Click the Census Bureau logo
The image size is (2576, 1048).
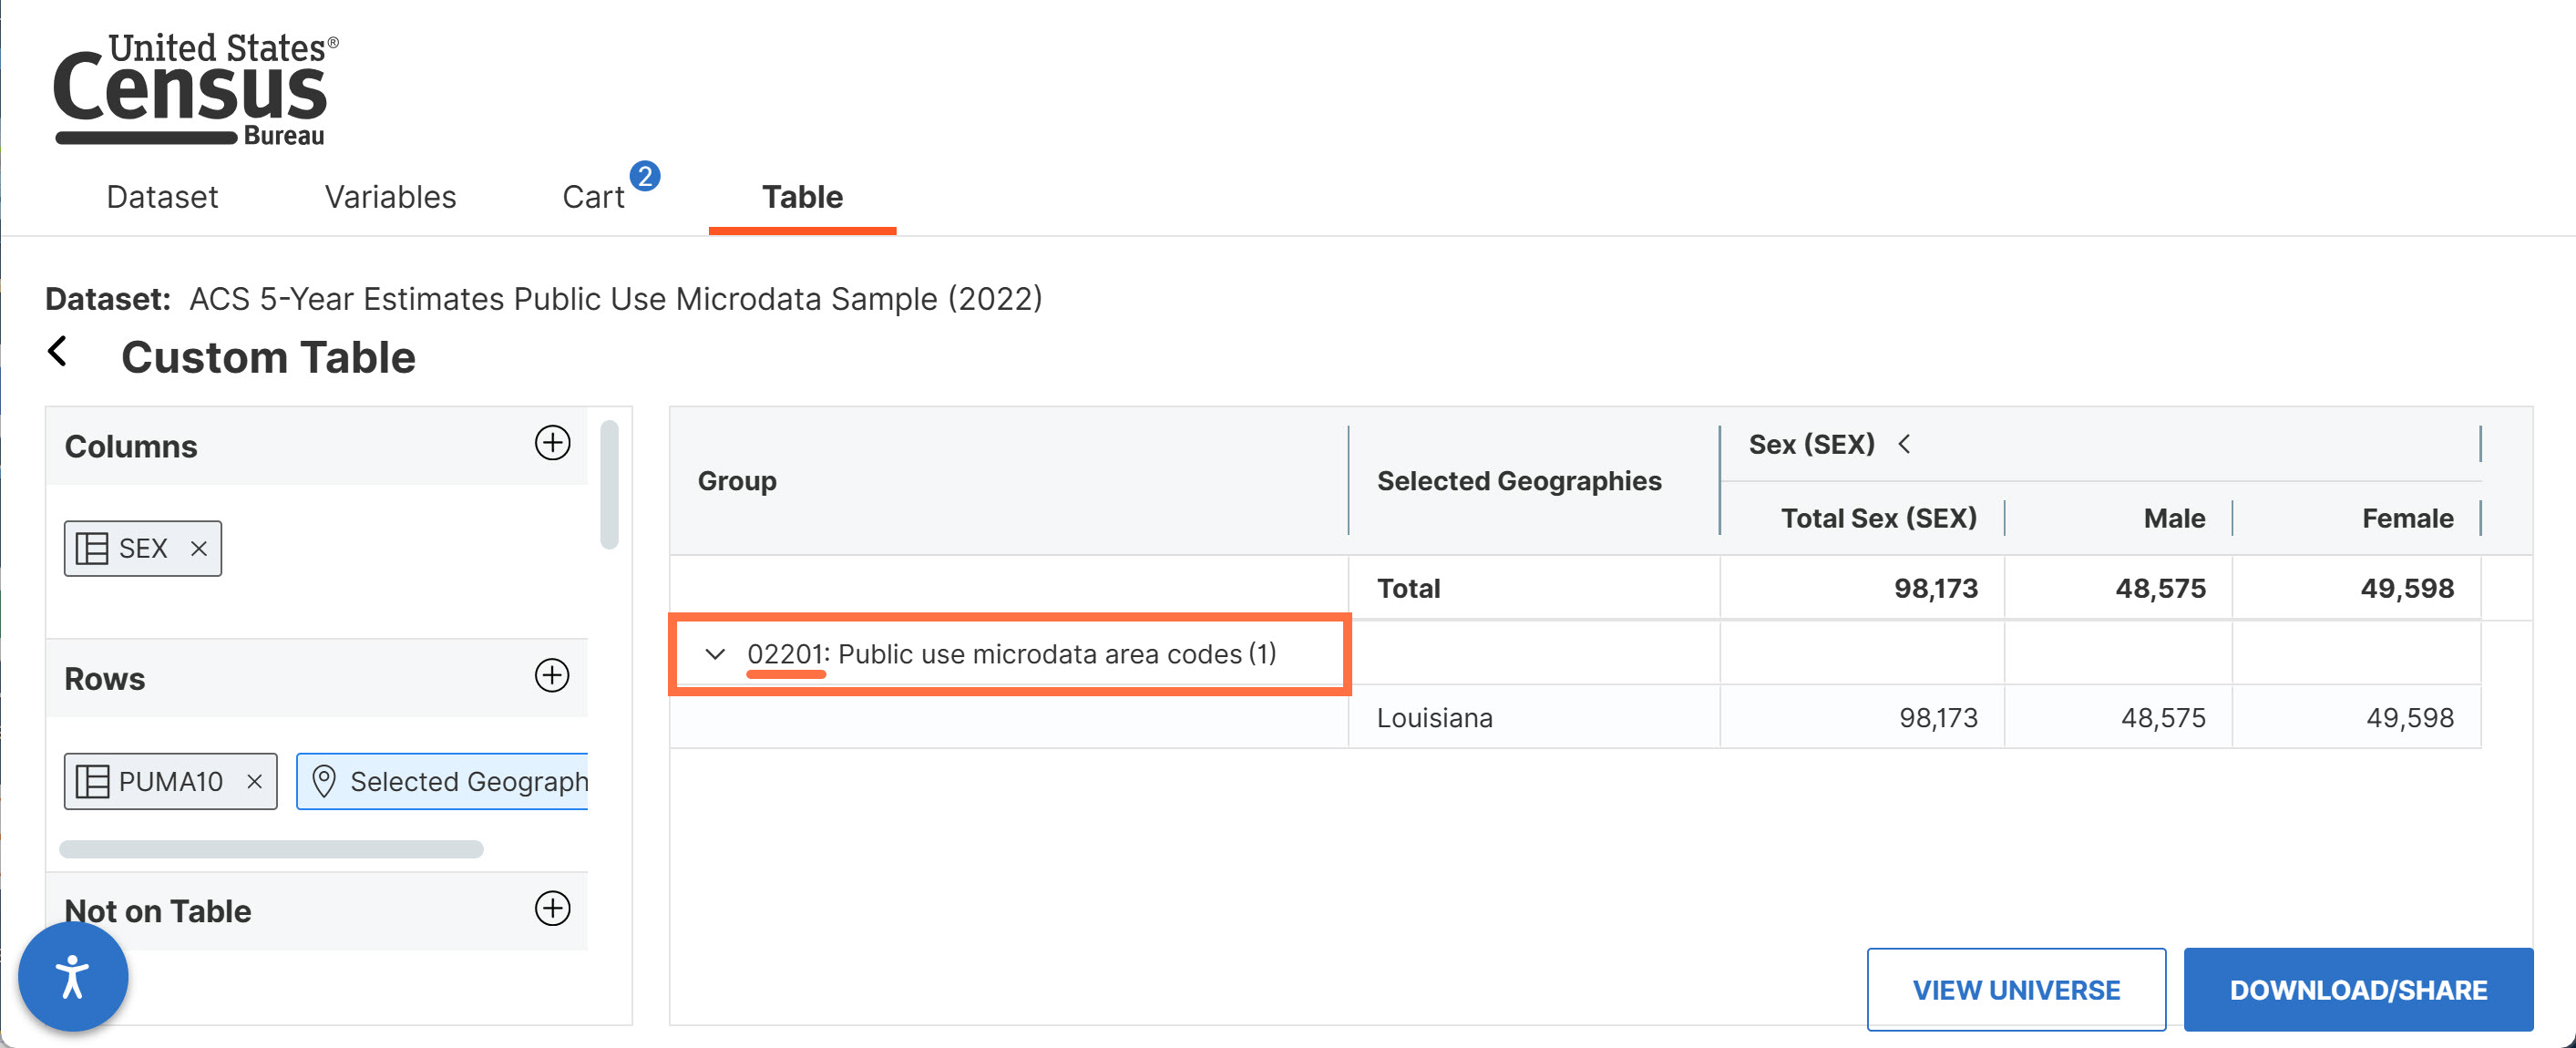tap(195, 89)
